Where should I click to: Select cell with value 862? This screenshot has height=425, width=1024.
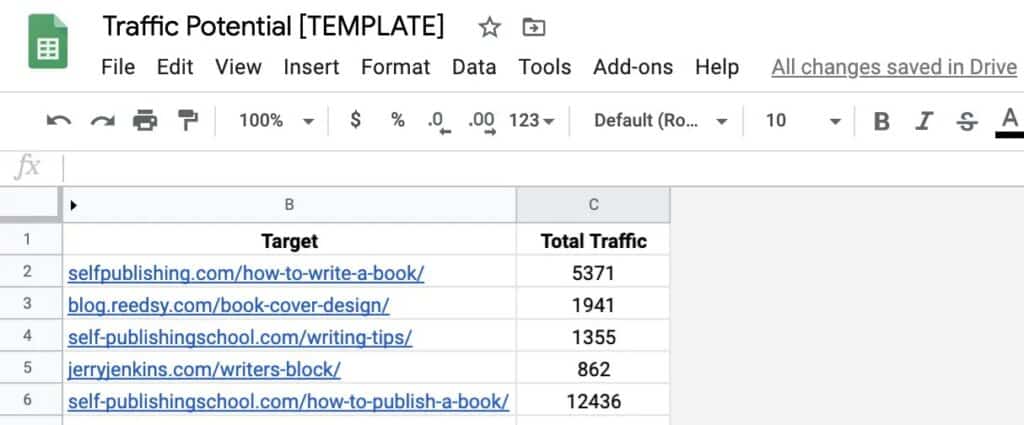tap(593, 368)
